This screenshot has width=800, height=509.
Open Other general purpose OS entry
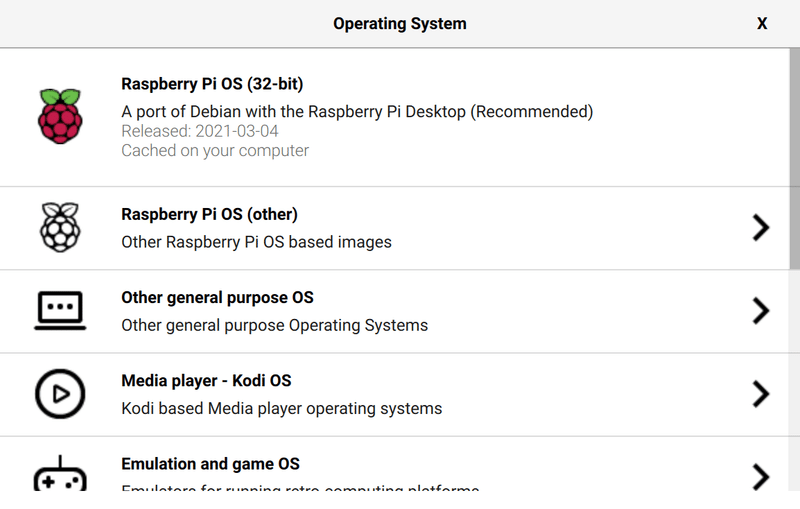tap(217, 297)
